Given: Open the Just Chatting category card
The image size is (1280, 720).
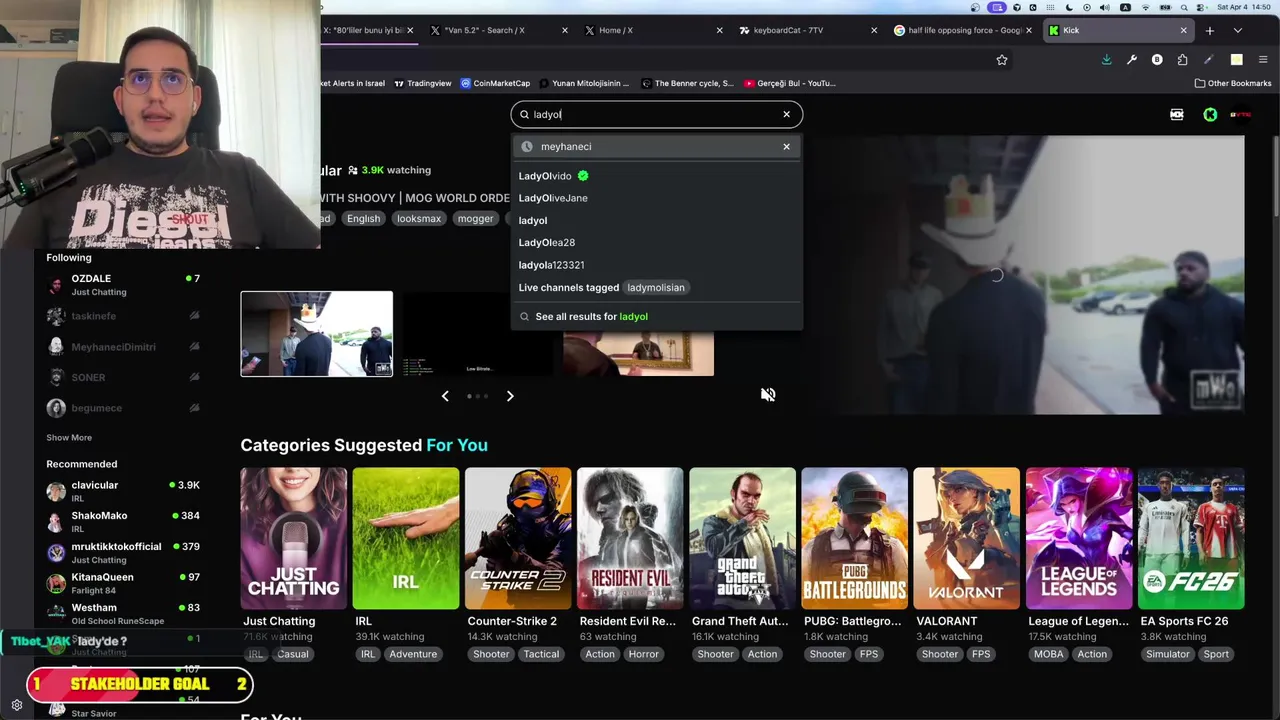Looking at the screenshot, I should point(293,539).
